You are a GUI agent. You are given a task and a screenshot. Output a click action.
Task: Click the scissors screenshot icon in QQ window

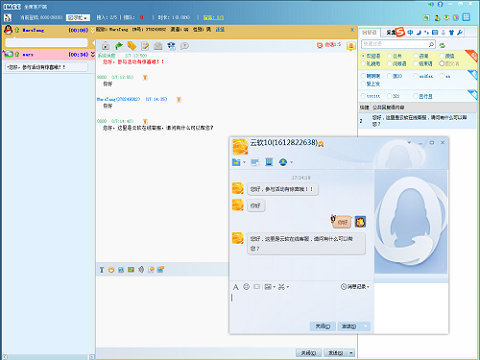281,287
